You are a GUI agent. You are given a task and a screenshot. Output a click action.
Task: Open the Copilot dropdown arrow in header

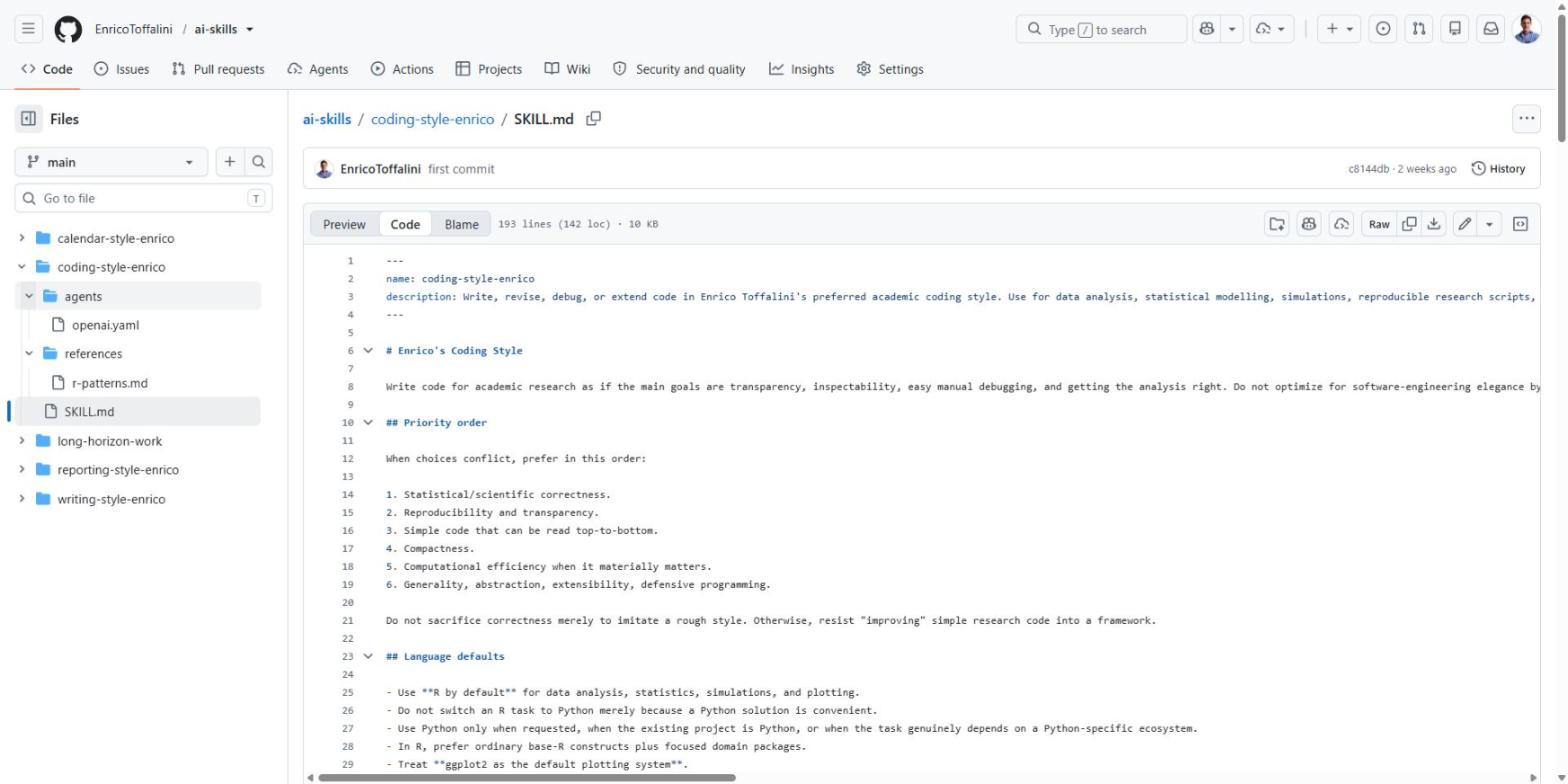[1233, 29]
